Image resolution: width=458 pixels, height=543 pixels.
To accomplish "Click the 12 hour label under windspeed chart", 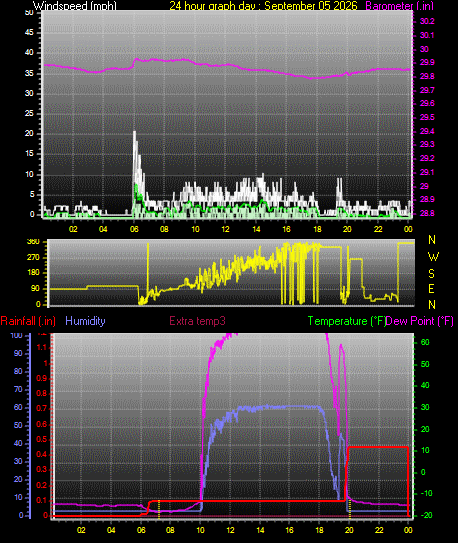I will coord(226,229).
